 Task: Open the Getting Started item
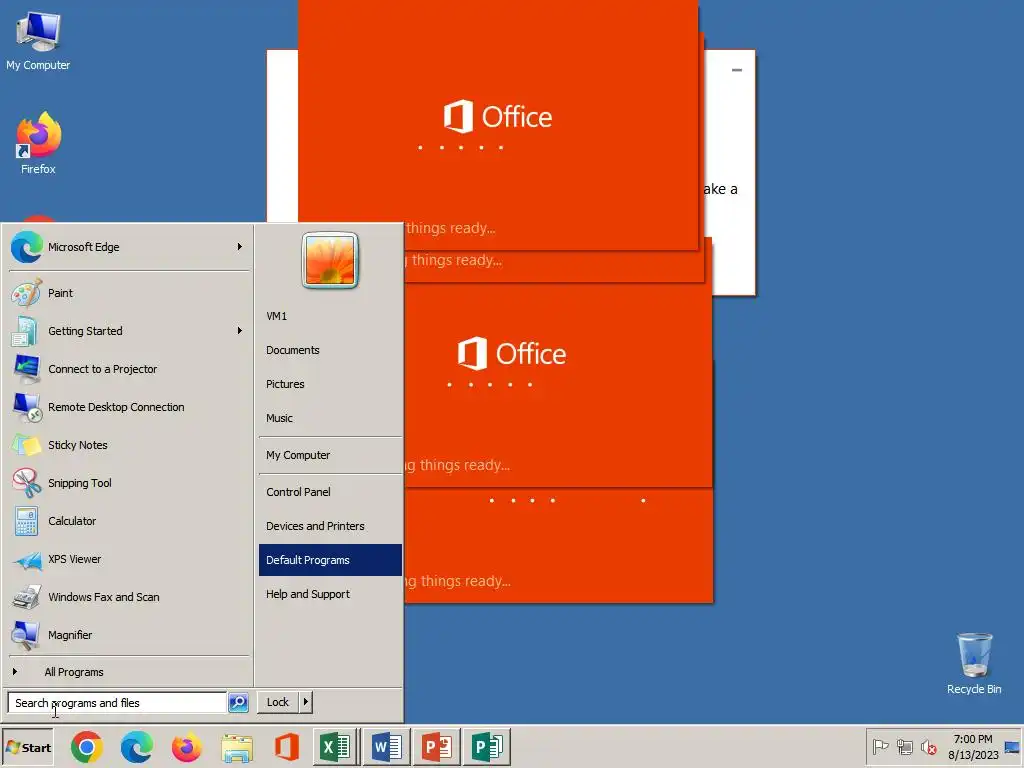(127, 331)
